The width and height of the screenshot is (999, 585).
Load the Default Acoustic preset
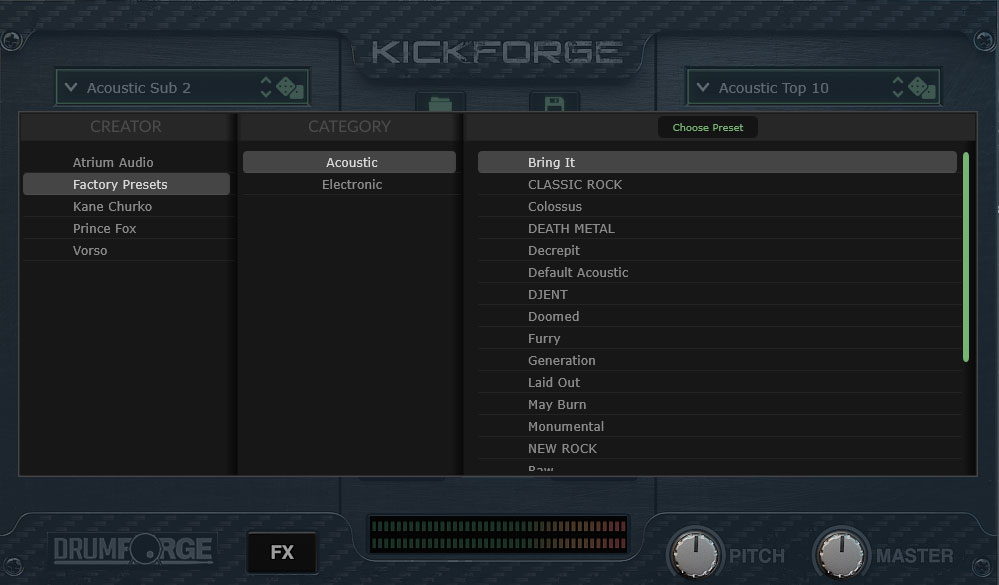pyautogui.click(x=717, y=272)
